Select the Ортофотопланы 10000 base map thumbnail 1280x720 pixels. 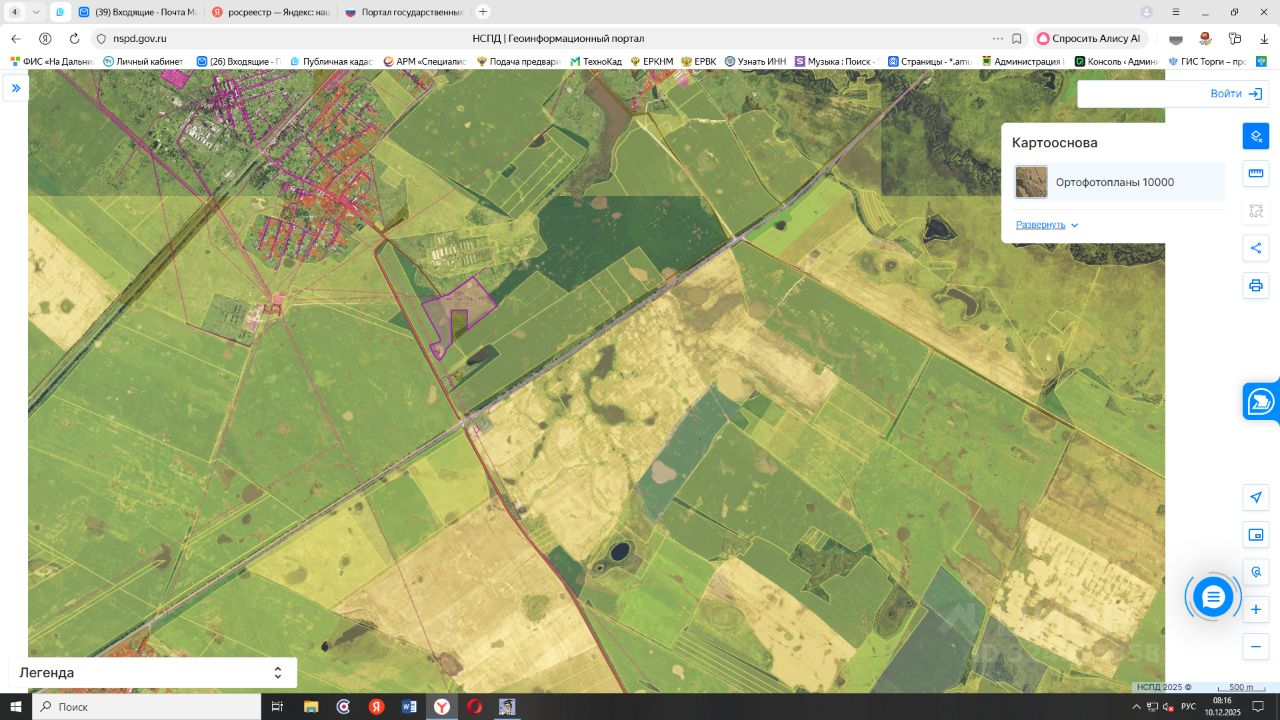(1031, 182)
